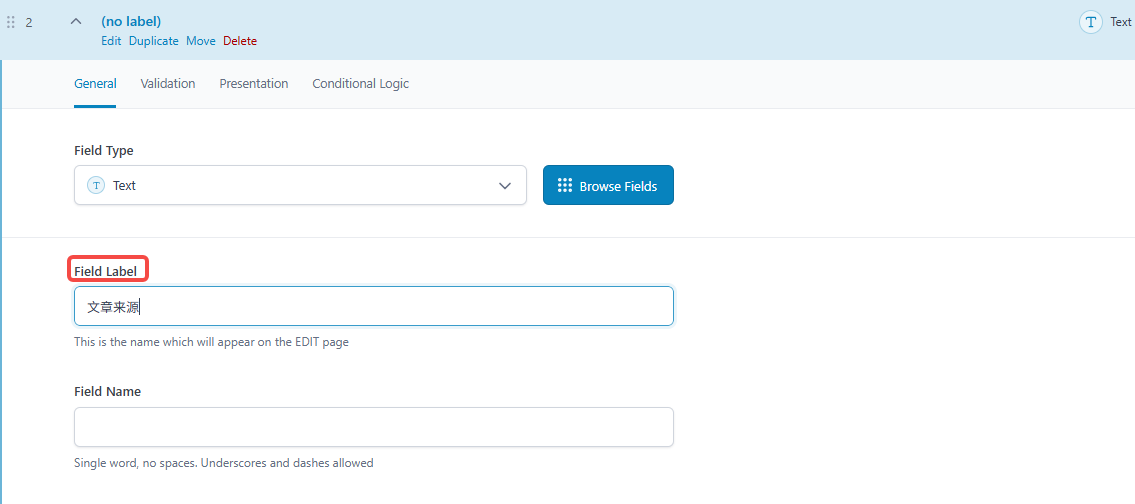
Task: Open the (no label) field title link
Action: pyautogui.click(x=131, y=21)
